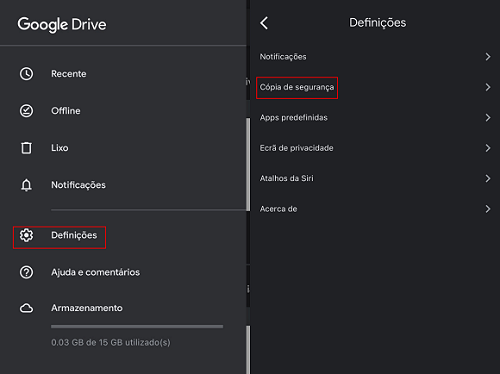
Task: Open Apps predefinidas settings row
Action: pos(375,117)
